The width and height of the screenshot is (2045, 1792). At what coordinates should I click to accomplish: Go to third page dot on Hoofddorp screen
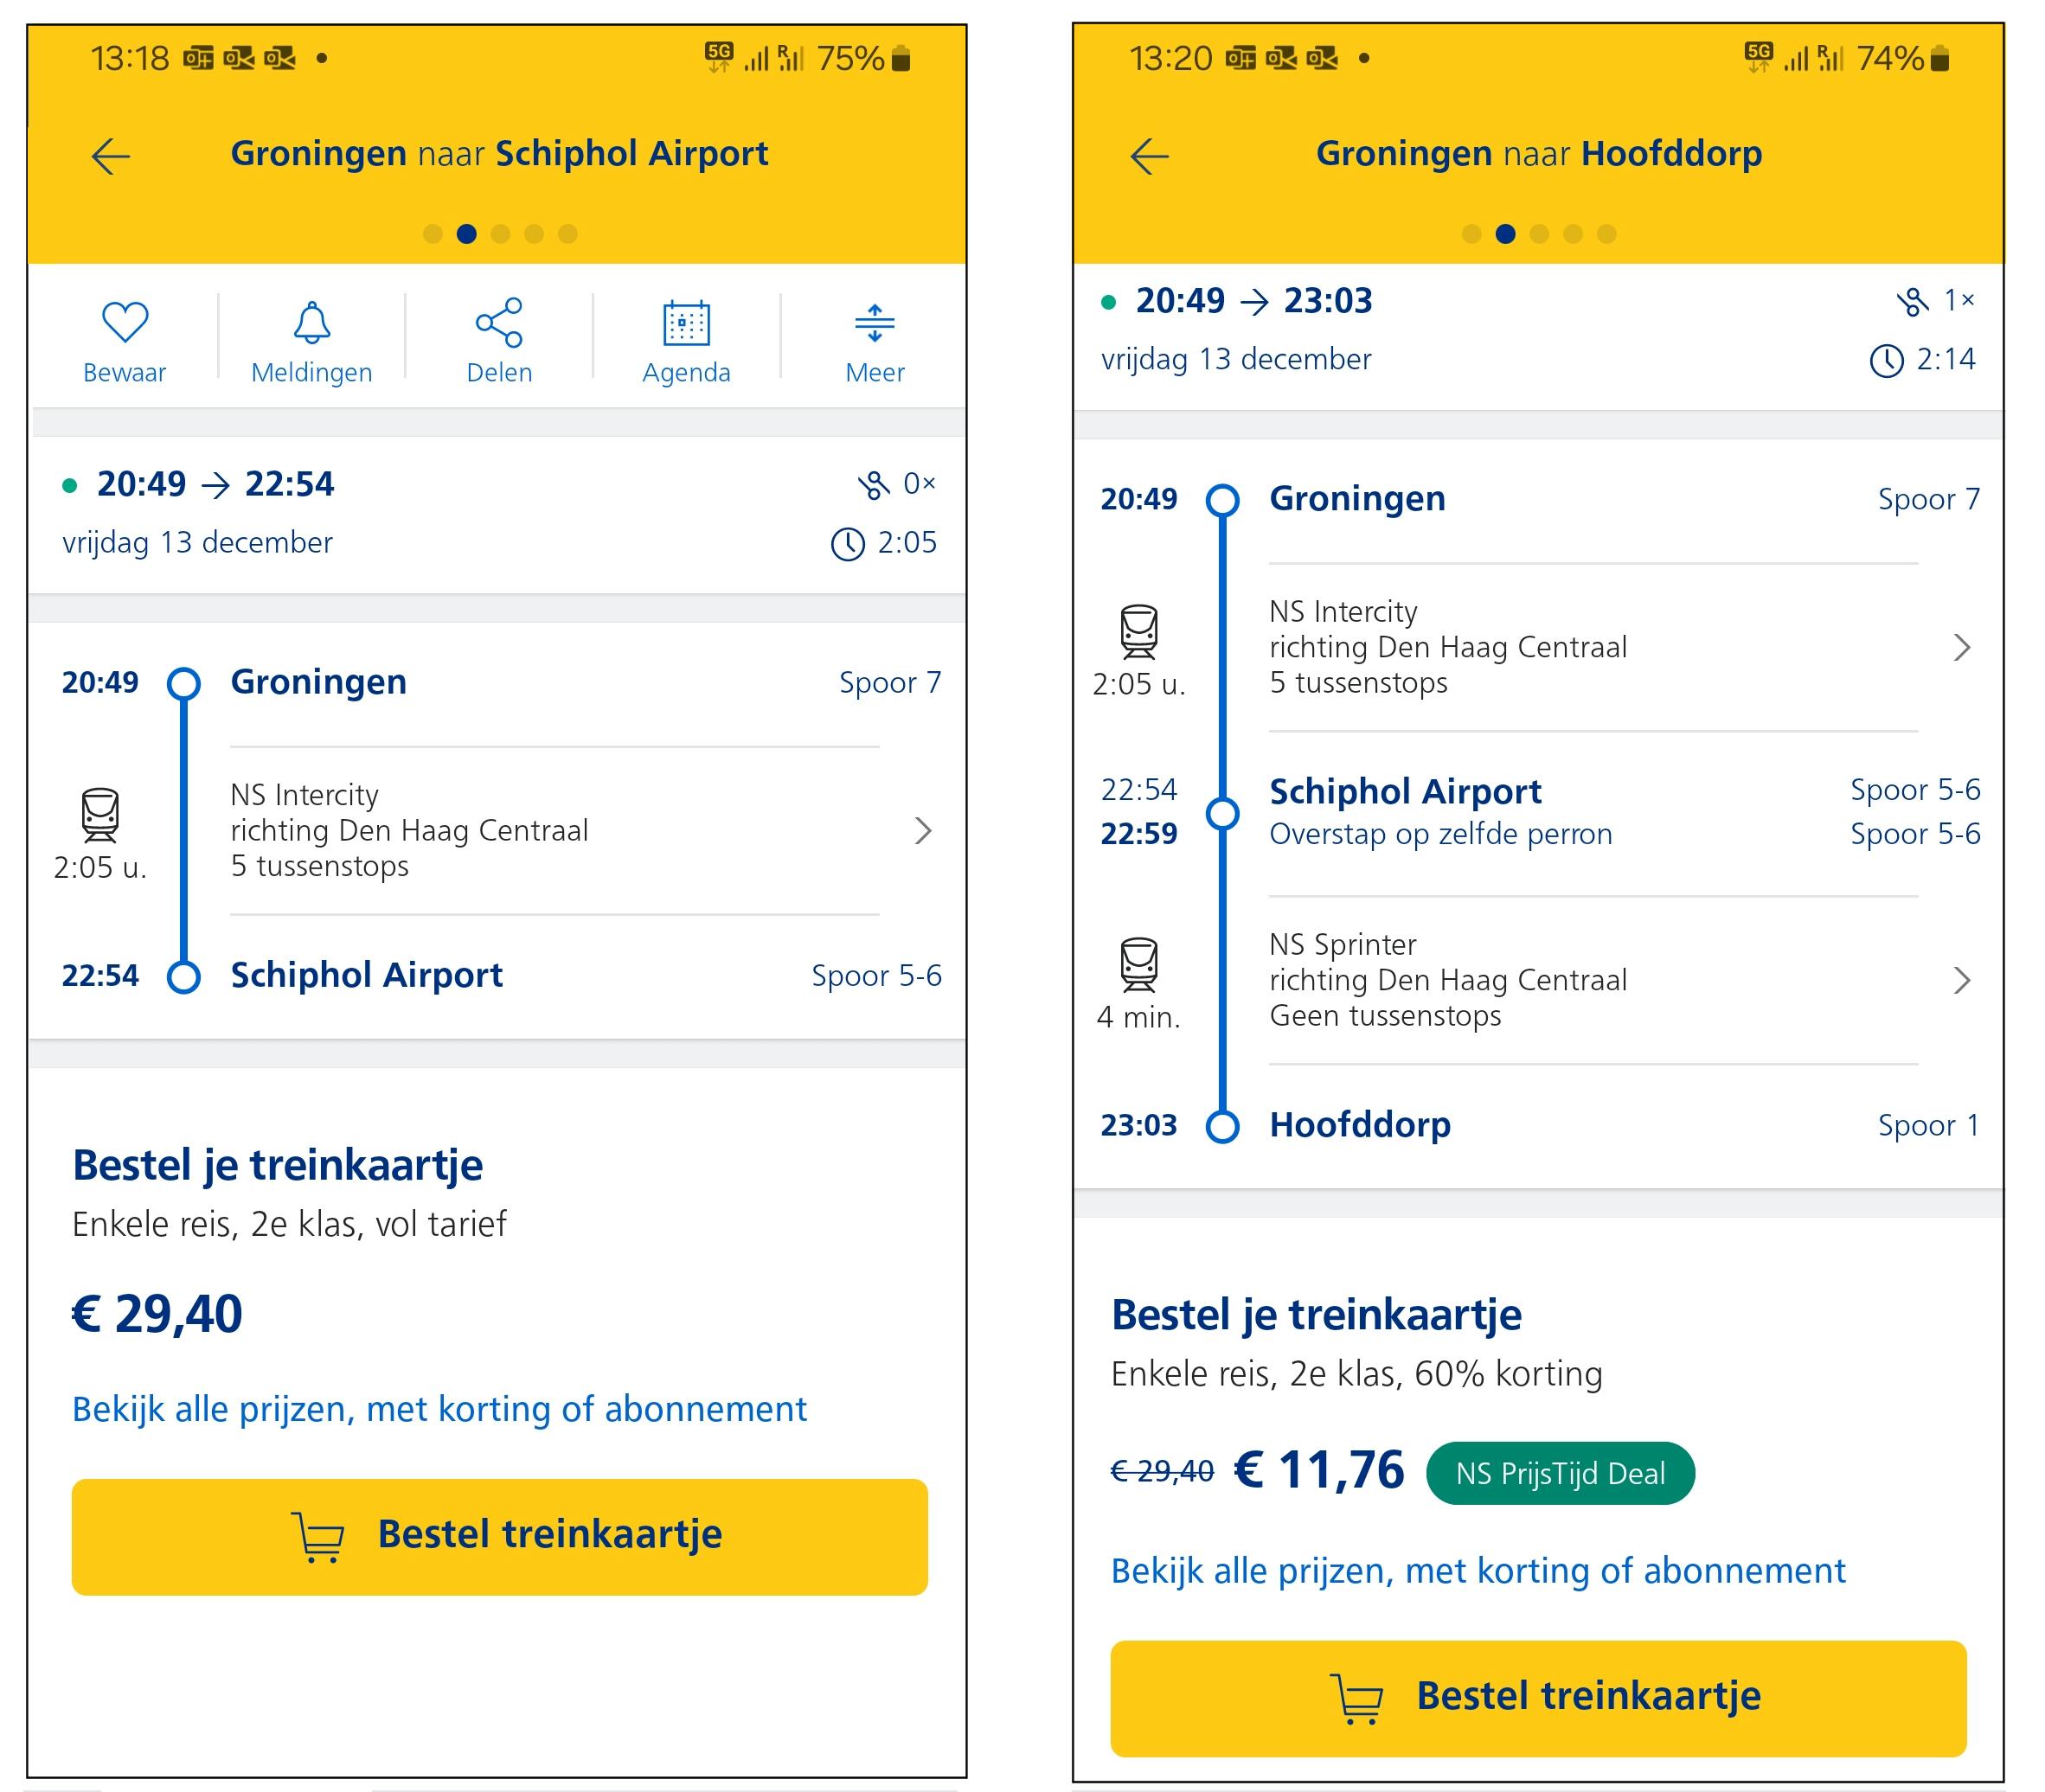pyautogui.click(x=1539, y=234)
